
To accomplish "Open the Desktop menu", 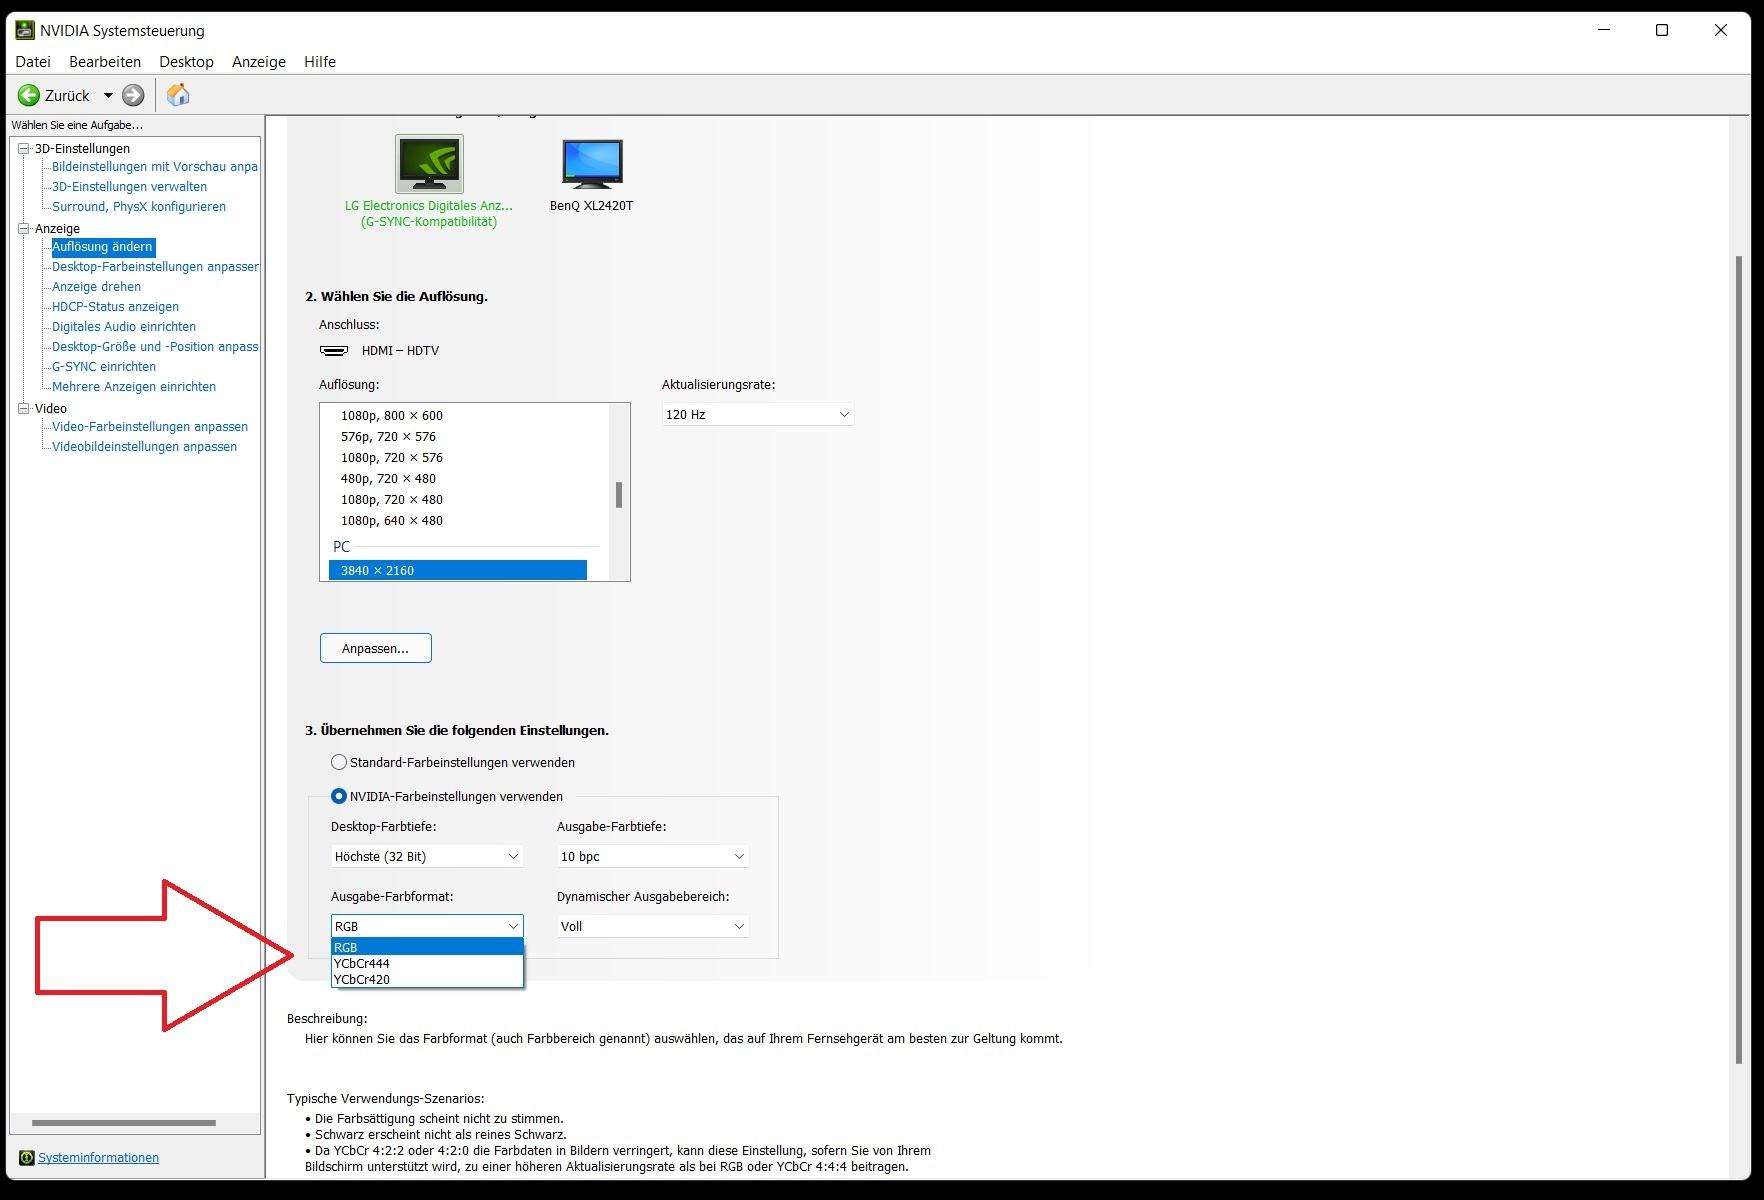I will pos(186,62).
